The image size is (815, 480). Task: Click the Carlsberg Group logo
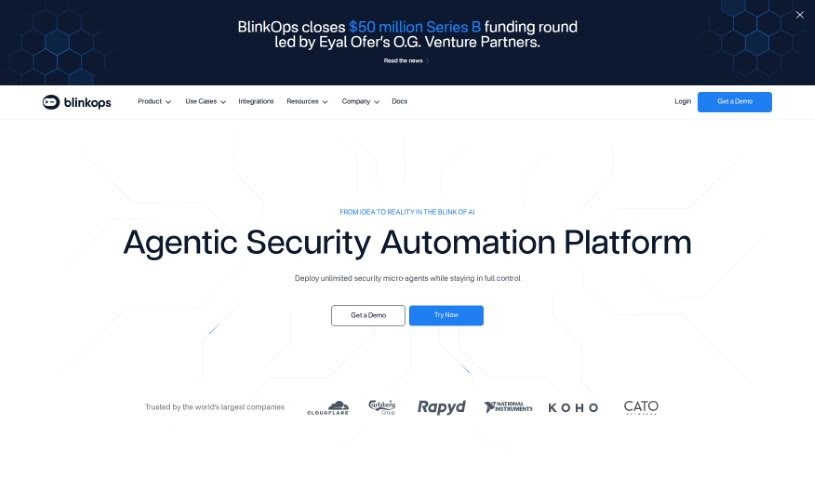(382, 407)
